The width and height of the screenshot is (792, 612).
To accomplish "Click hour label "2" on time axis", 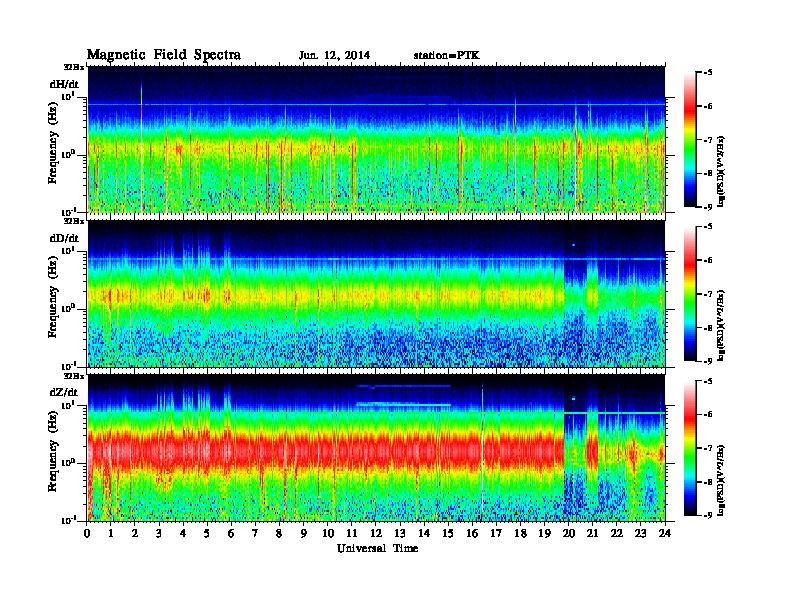I will click(x=135, y=533).
